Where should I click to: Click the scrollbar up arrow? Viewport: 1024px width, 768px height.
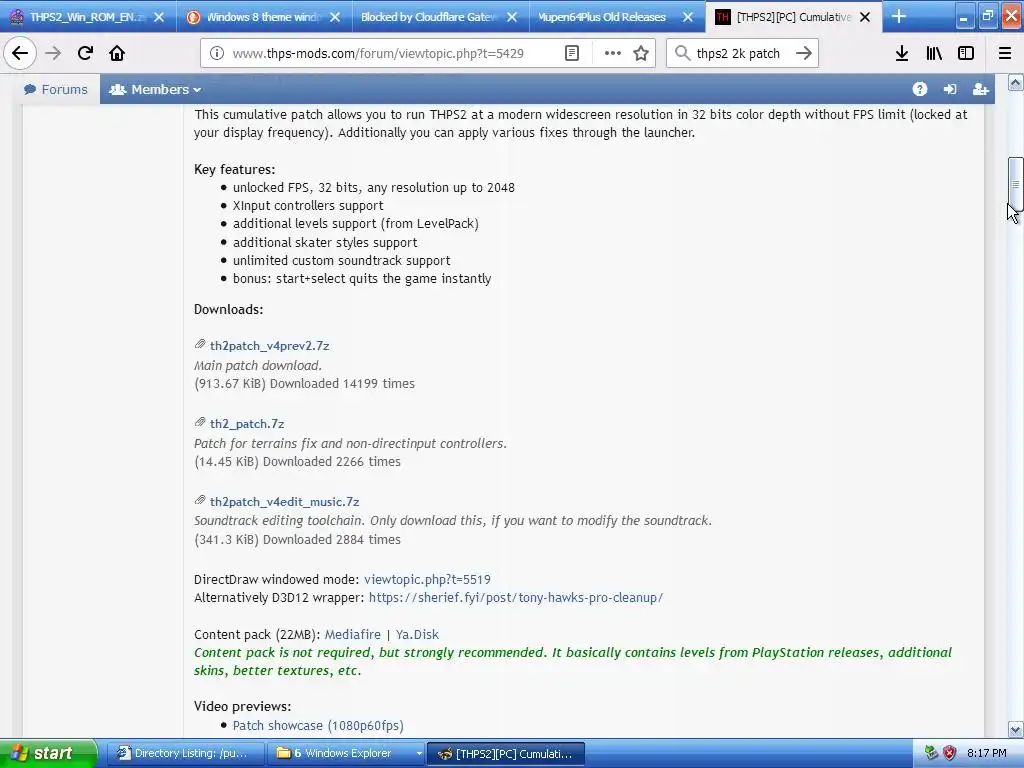1015,83
